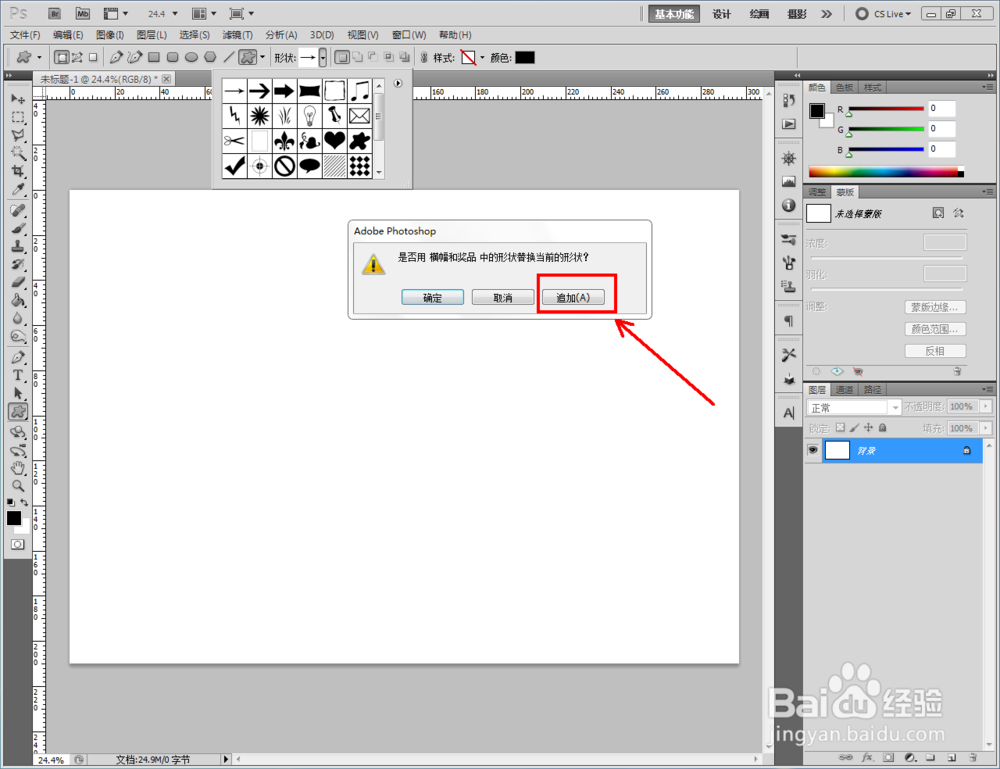Select the Lasso tool
The height and width of the screenshot is (769, 1000).
click(x=18, y=135)
